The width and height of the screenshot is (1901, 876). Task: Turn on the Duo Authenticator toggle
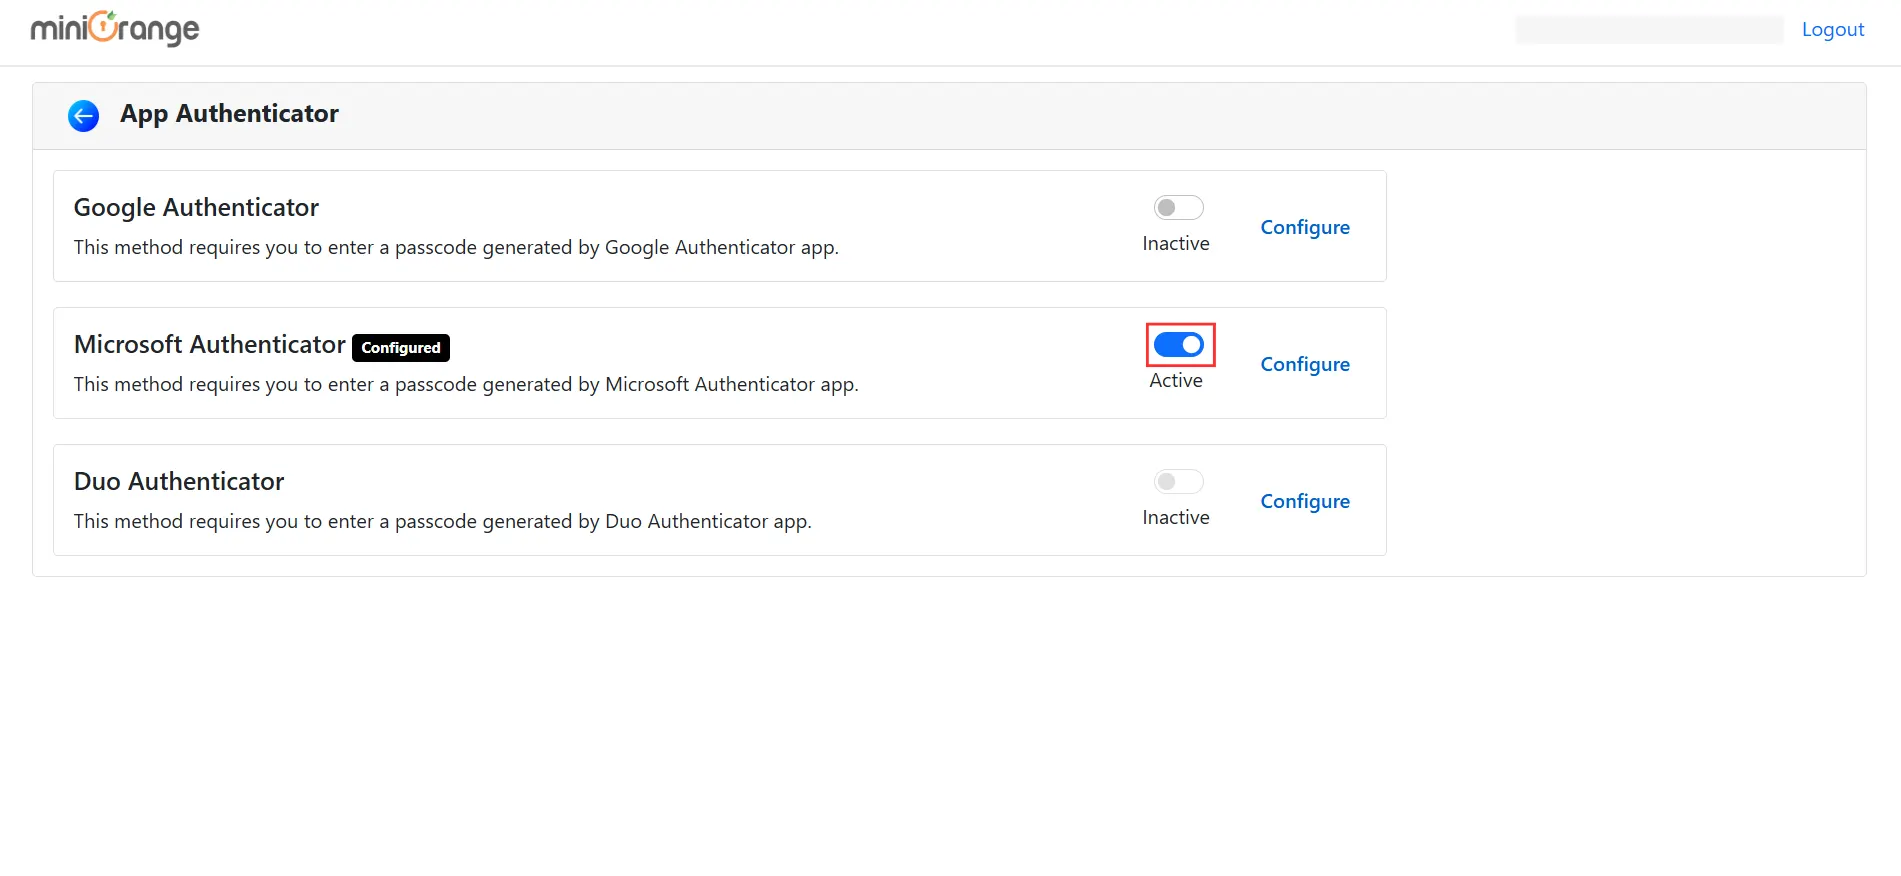point(1178,482)
